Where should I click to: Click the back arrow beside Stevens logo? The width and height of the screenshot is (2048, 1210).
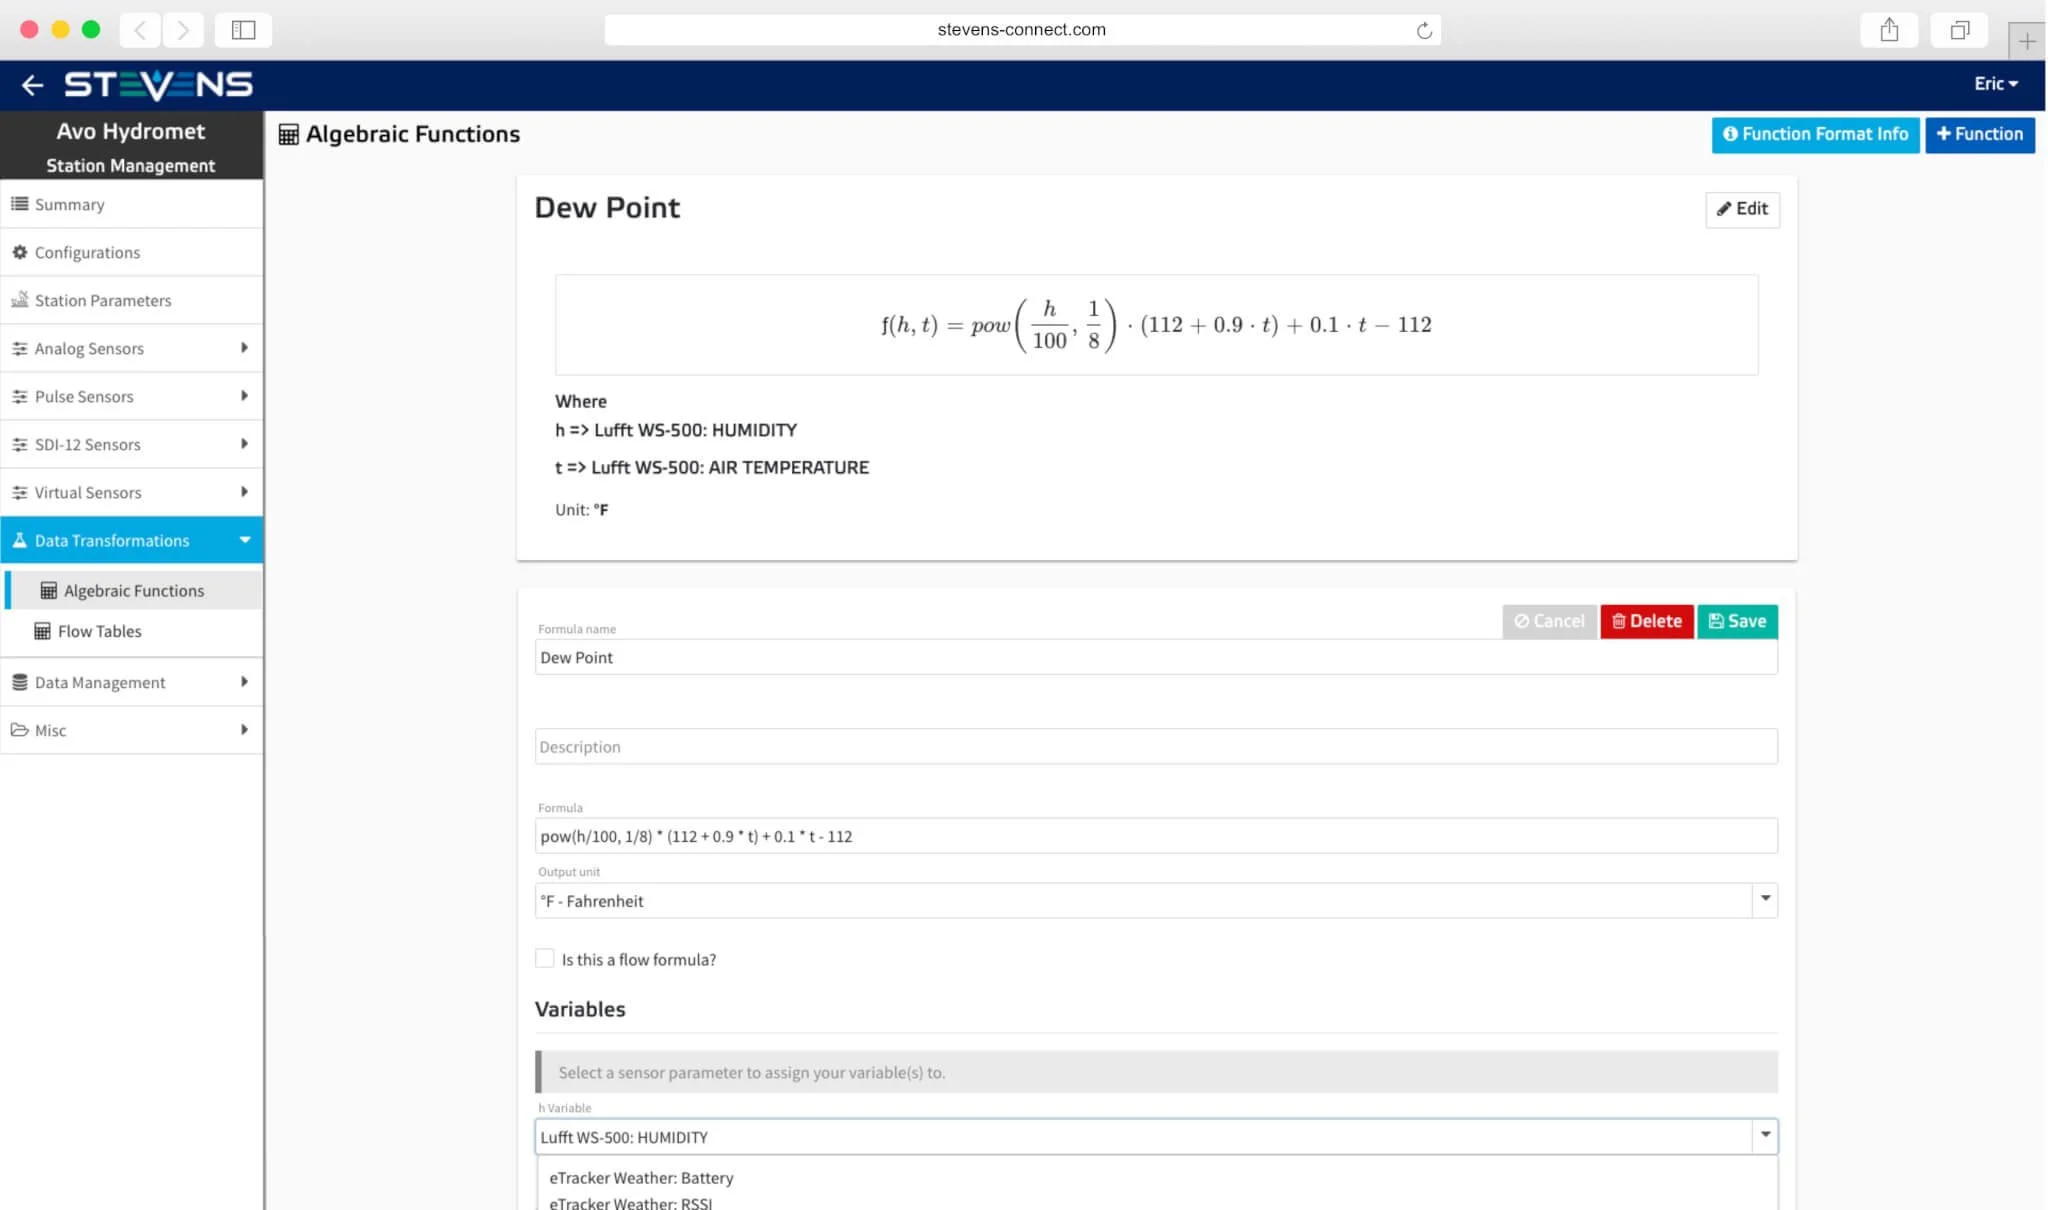32,86
